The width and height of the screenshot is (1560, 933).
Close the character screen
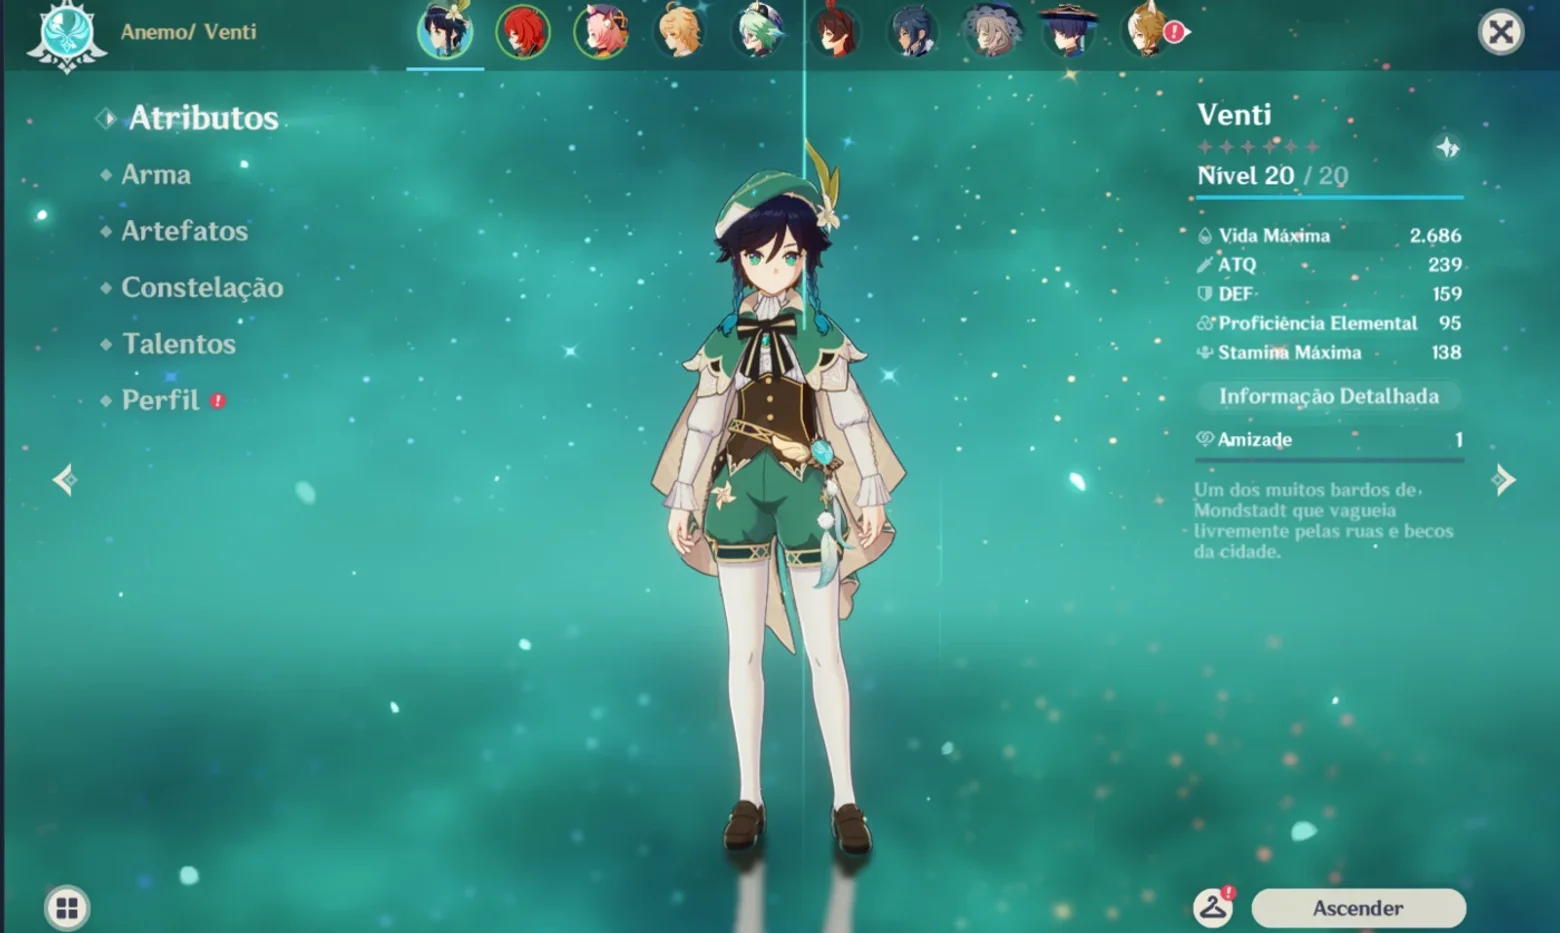[x=1500, y=32]
